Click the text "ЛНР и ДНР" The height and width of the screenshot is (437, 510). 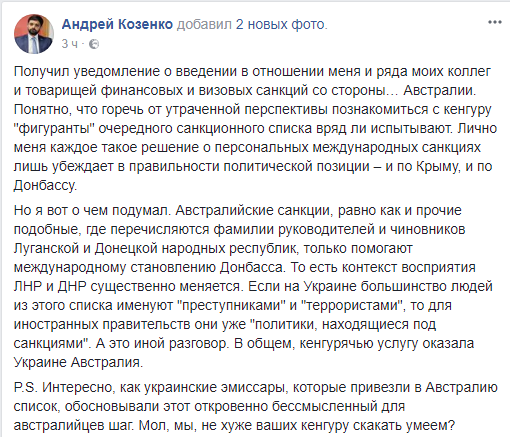click(x=49, y=286)
